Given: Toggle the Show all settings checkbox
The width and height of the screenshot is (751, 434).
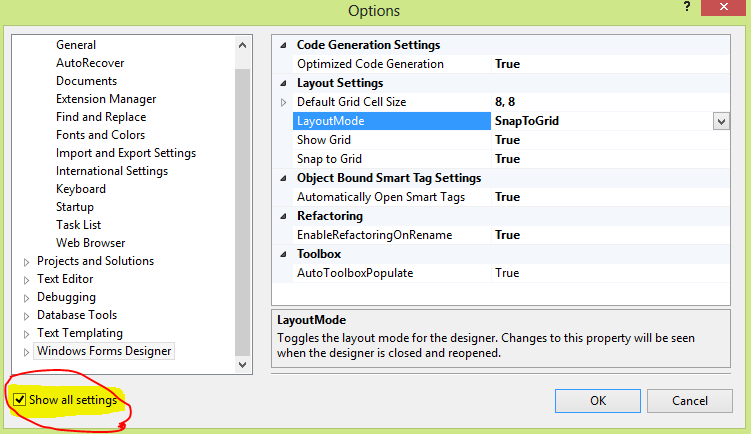Looking at the screenshot, I should point(19,400).
